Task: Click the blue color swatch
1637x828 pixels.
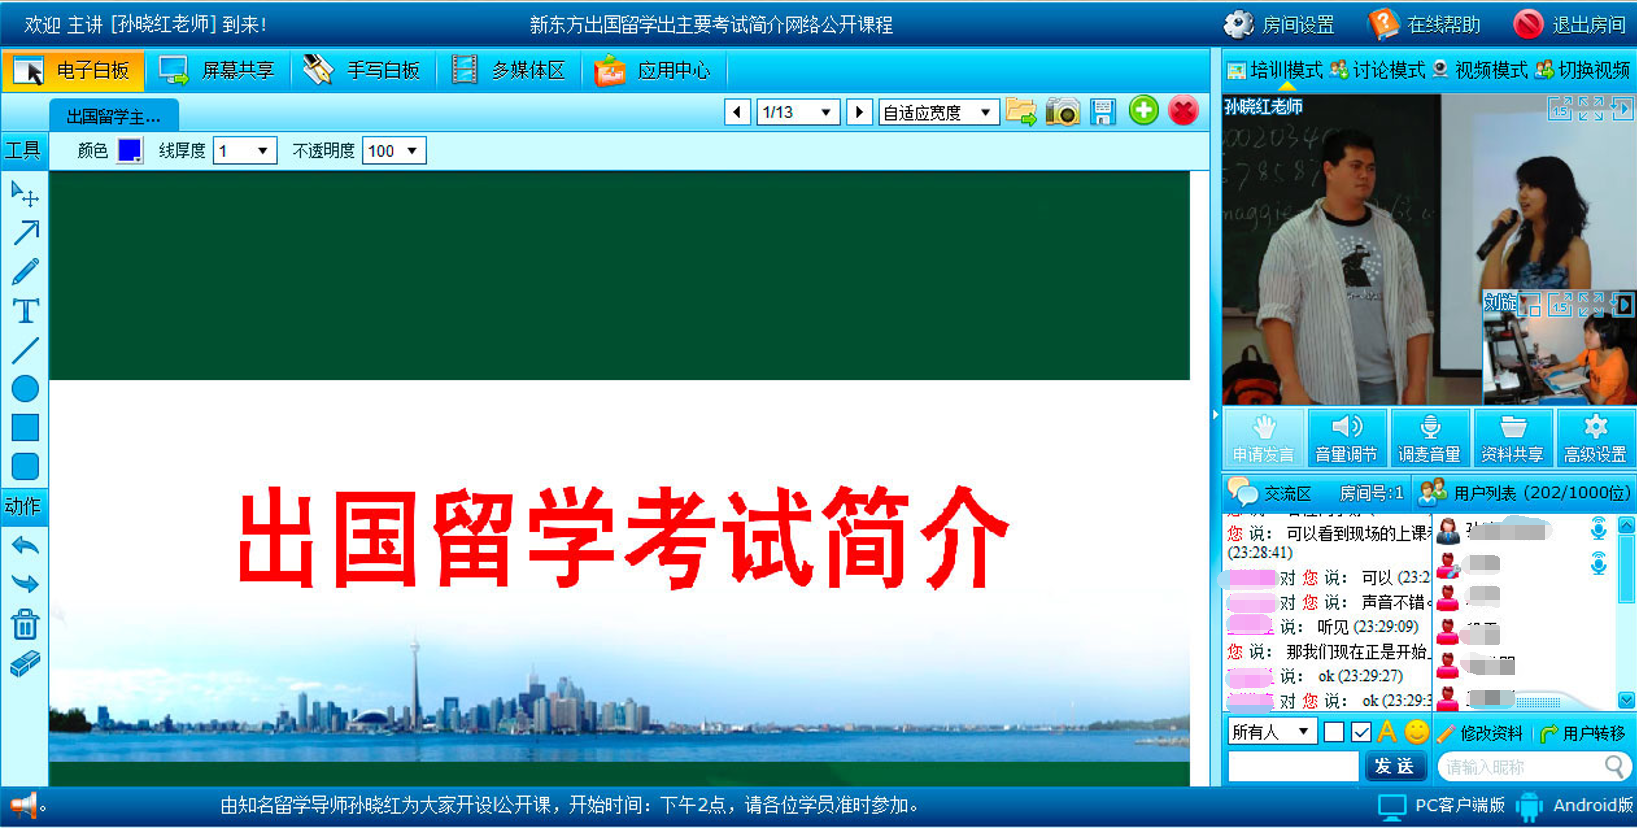Action: coord(129,151)
